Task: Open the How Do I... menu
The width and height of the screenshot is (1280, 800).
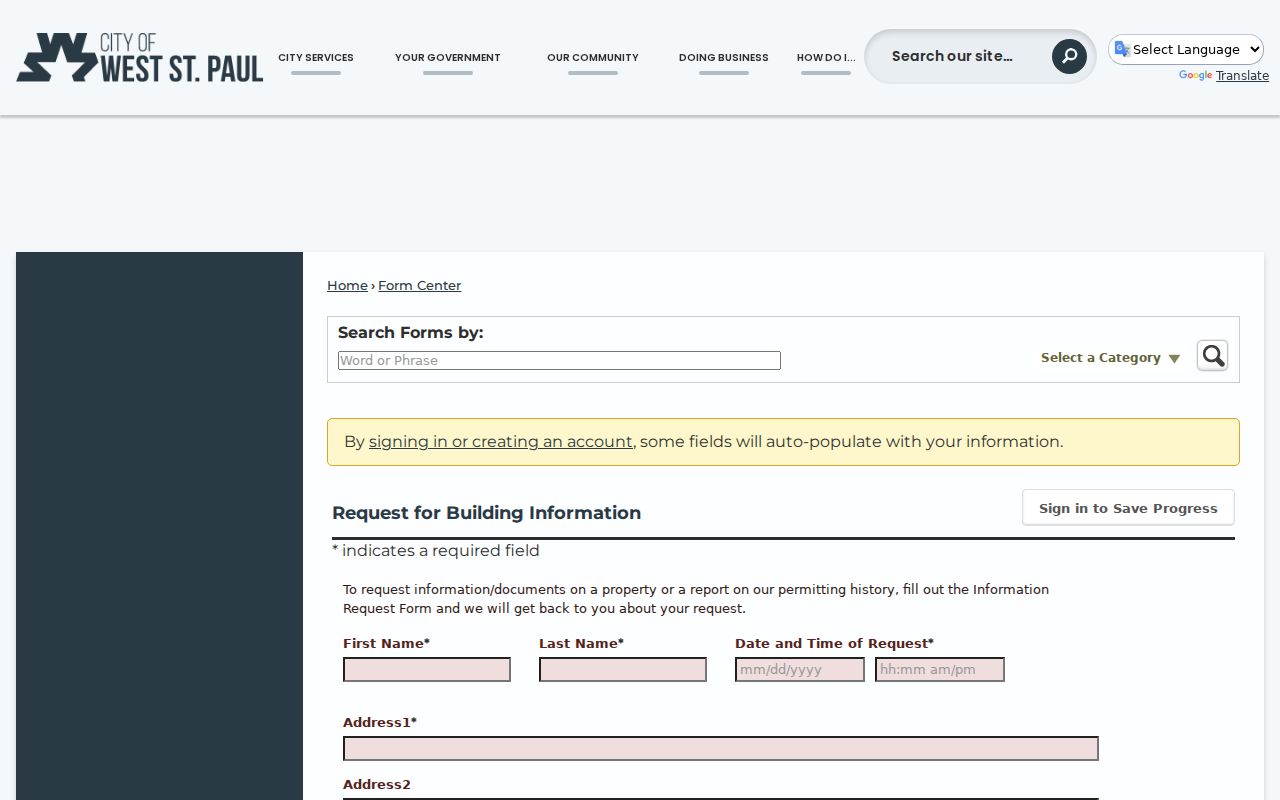Action: [826, 58]
